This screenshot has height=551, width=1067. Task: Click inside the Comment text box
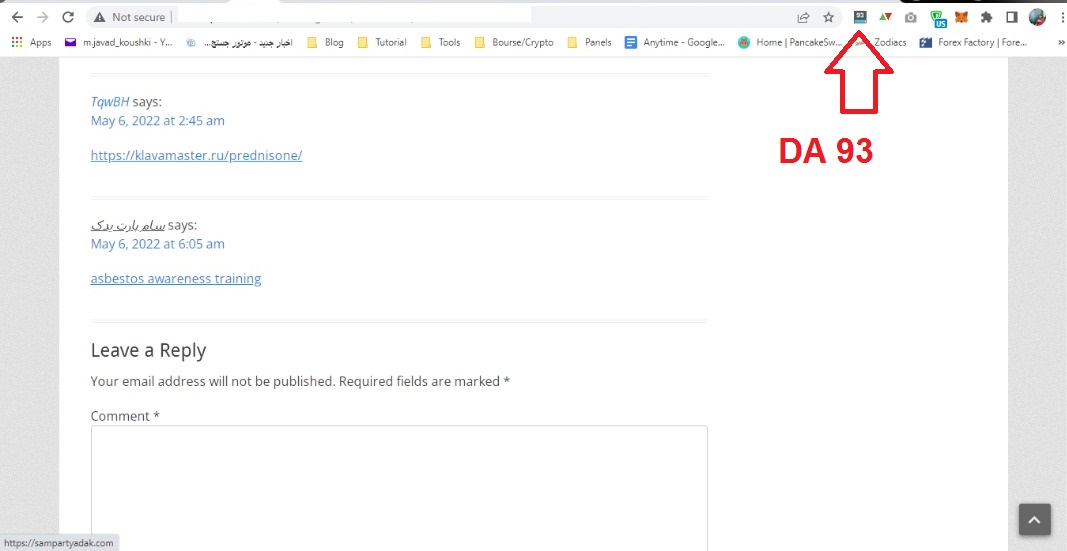coord(399,485)
